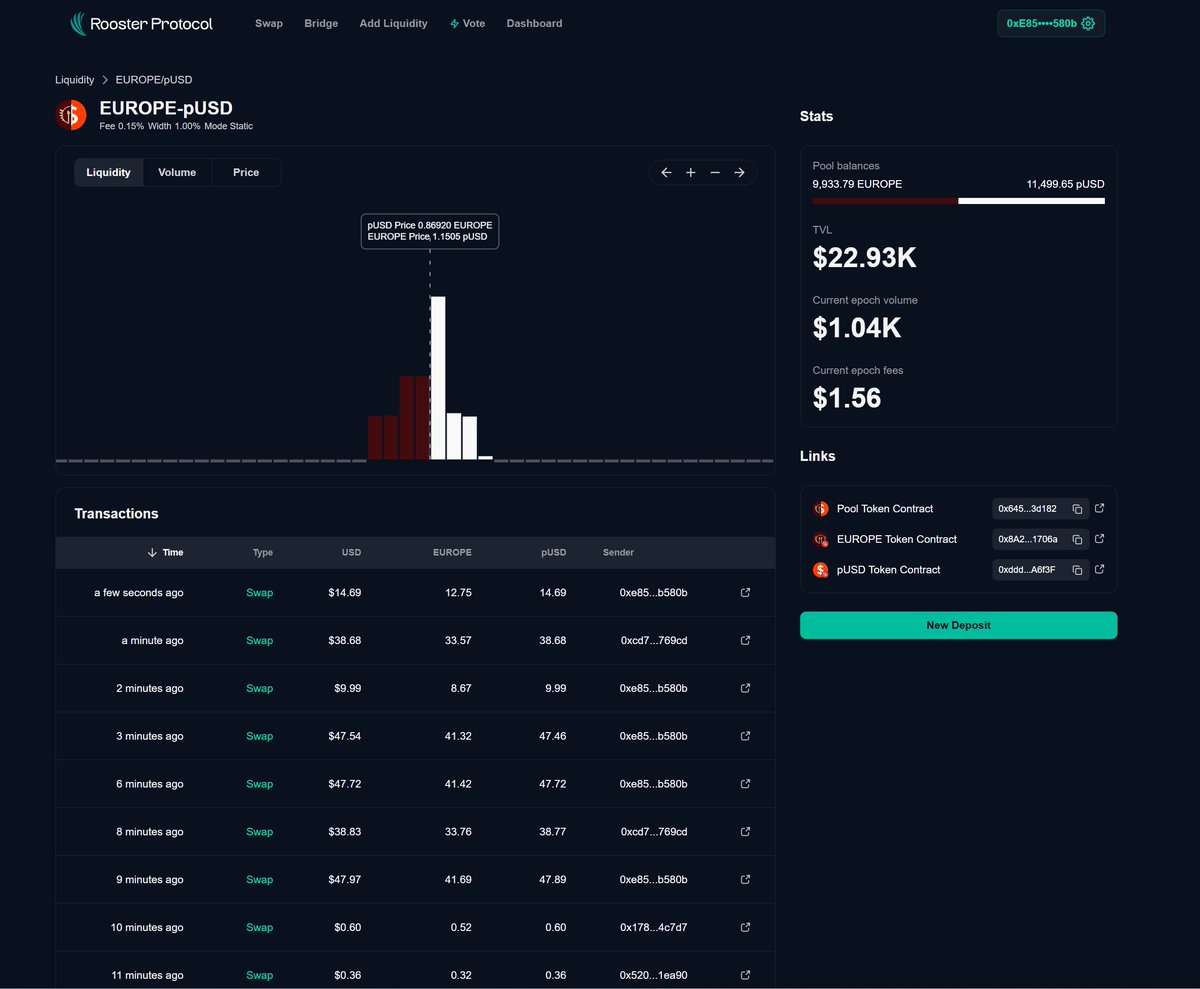1200x989 pixels.
Task: Click the Pool Token Contract icon
Action: click(821, 509)
